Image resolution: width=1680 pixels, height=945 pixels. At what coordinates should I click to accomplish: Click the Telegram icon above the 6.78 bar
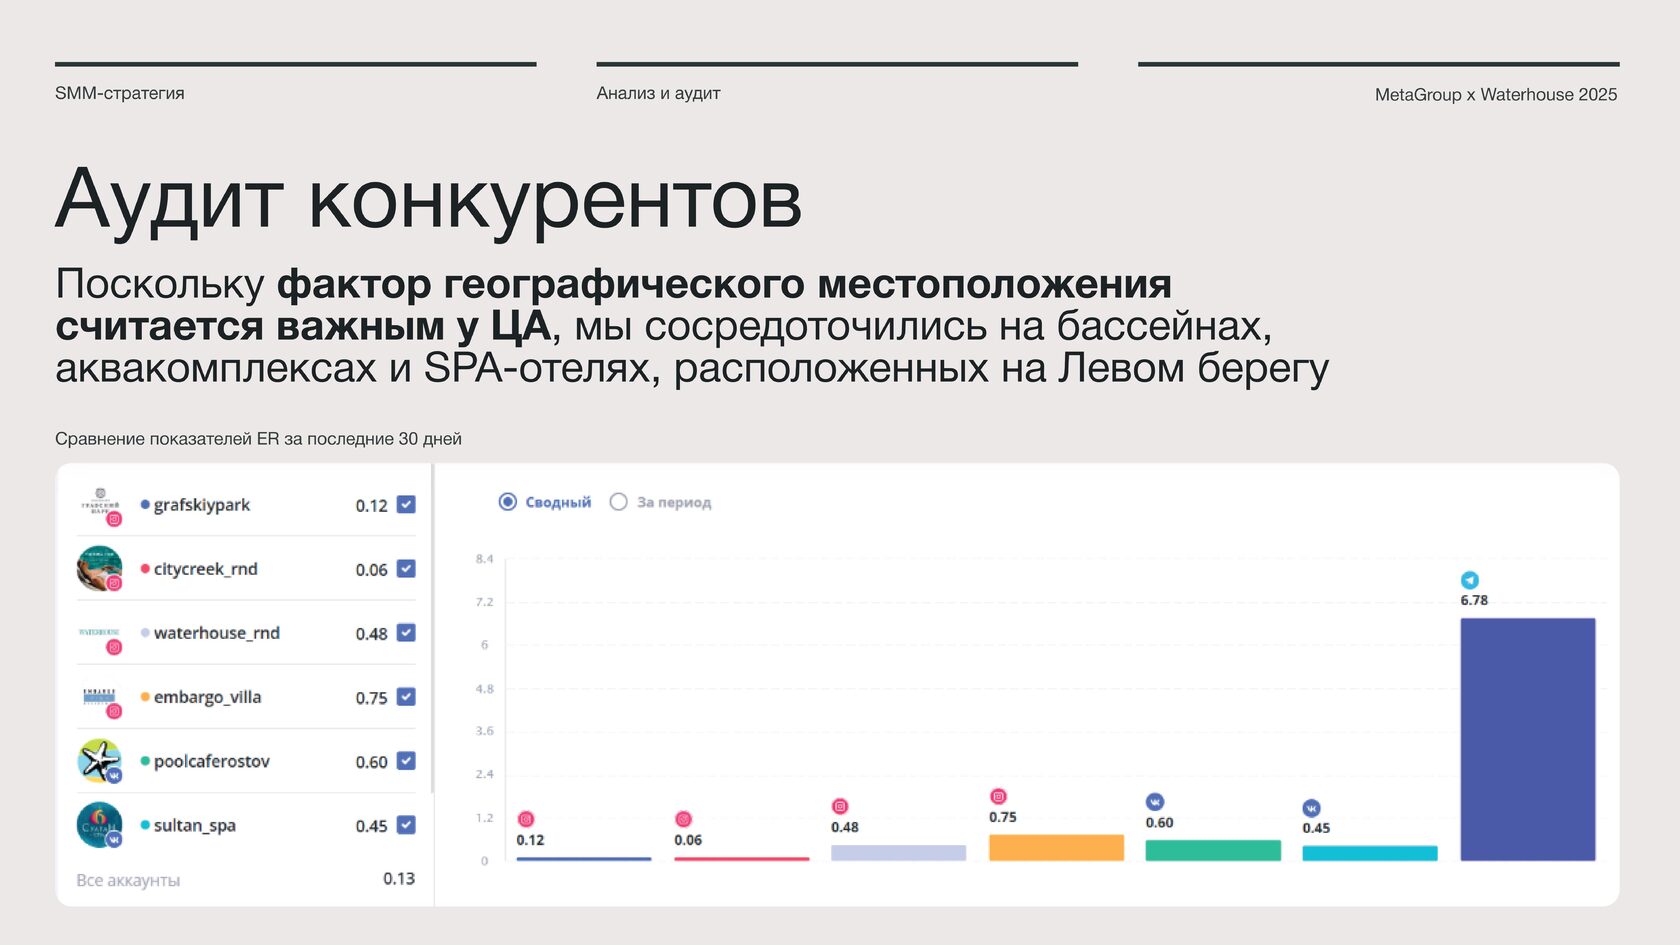(x=1470, y=580)
